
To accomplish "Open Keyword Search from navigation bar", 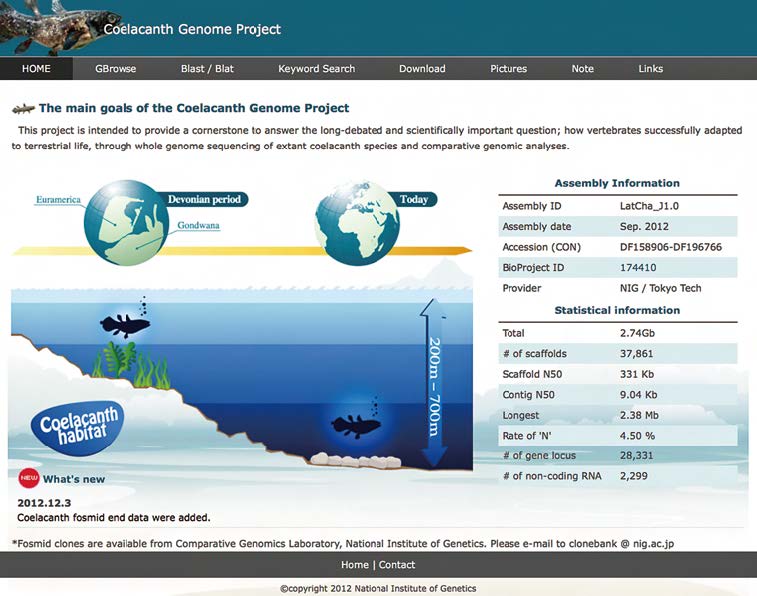I will [x=316, y=69].
